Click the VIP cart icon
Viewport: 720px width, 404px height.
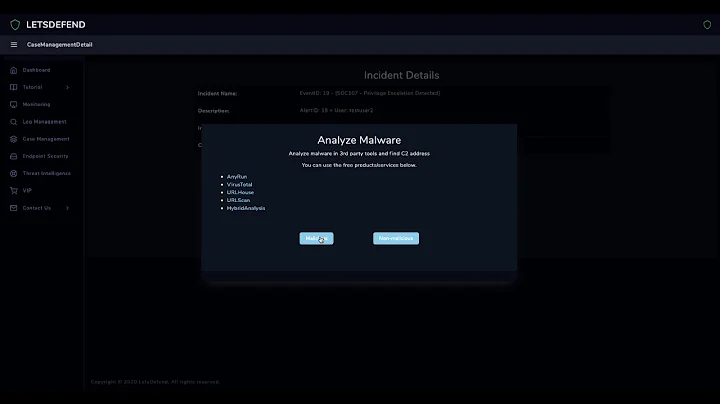[13, 191]
